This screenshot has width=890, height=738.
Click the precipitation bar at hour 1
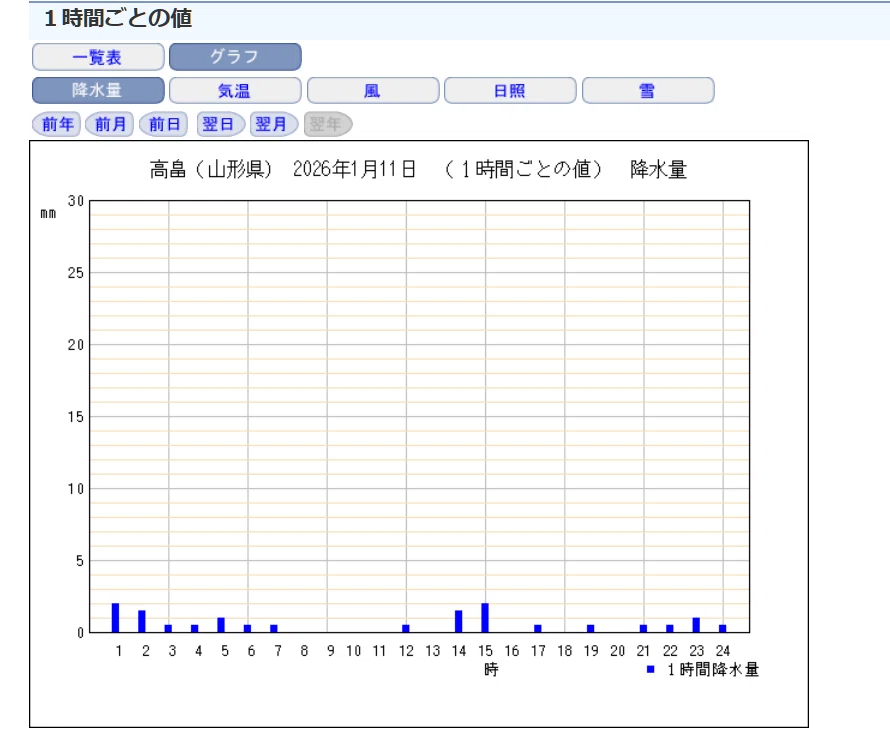pyautogui.click(x=115, y=618)
